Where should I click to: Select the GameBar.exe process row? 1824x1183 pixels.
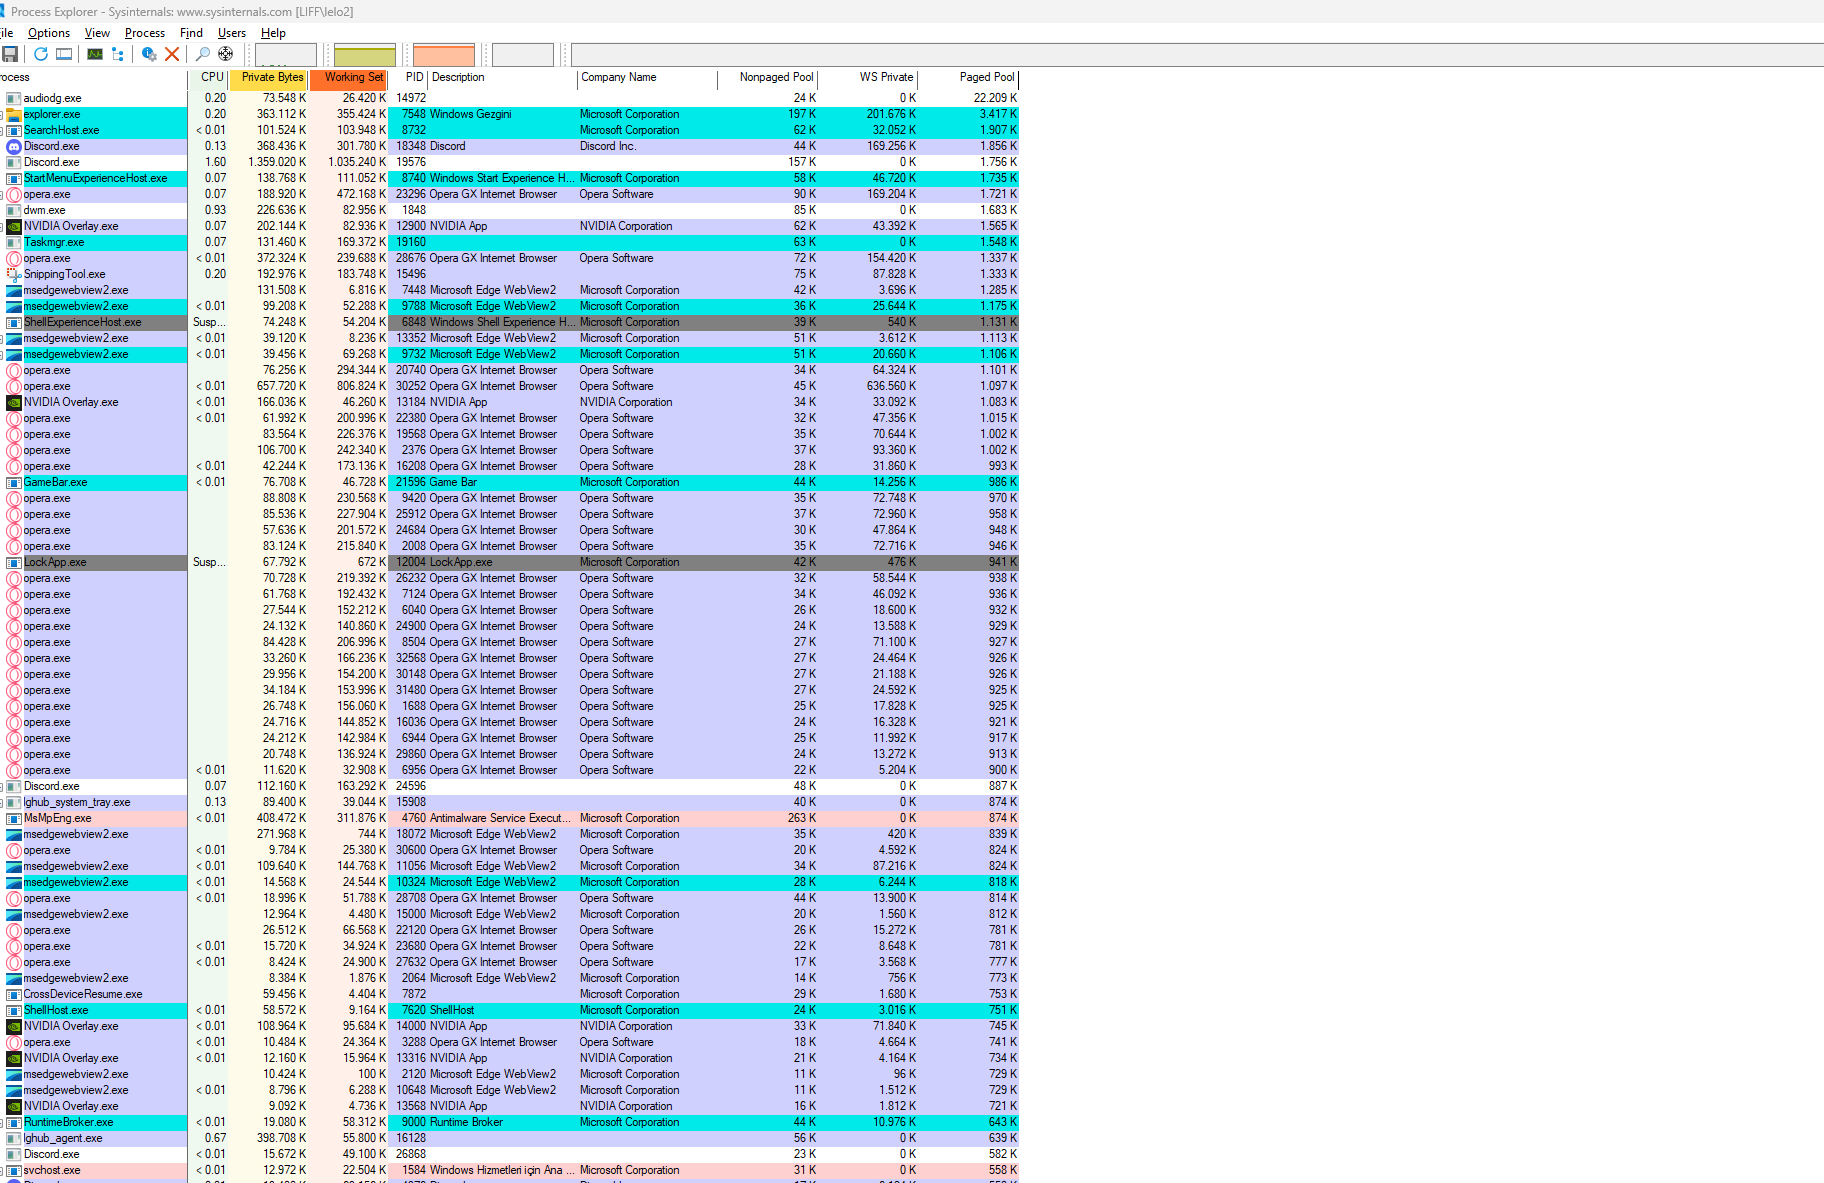(x=509, y=482)
